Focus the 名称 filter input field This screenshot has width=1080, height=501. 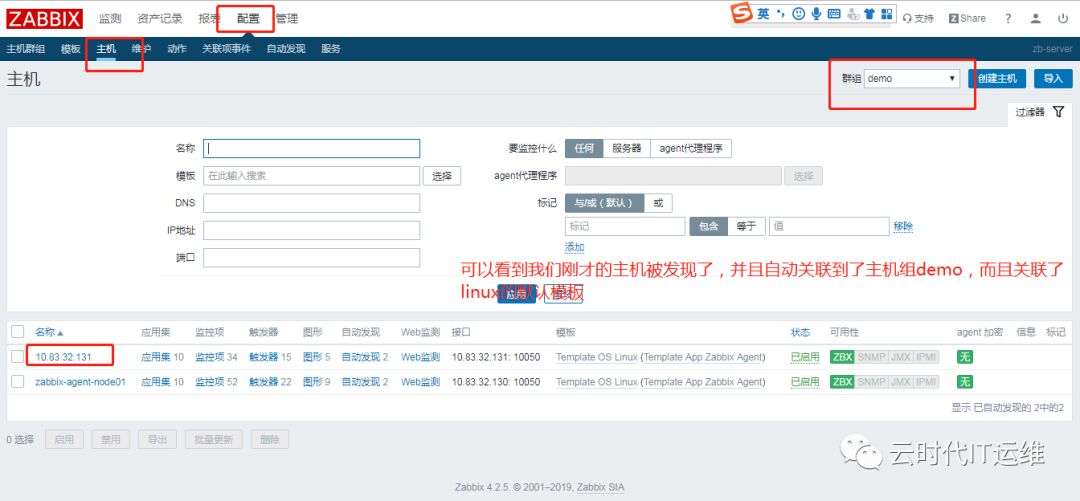click(311, 148)
